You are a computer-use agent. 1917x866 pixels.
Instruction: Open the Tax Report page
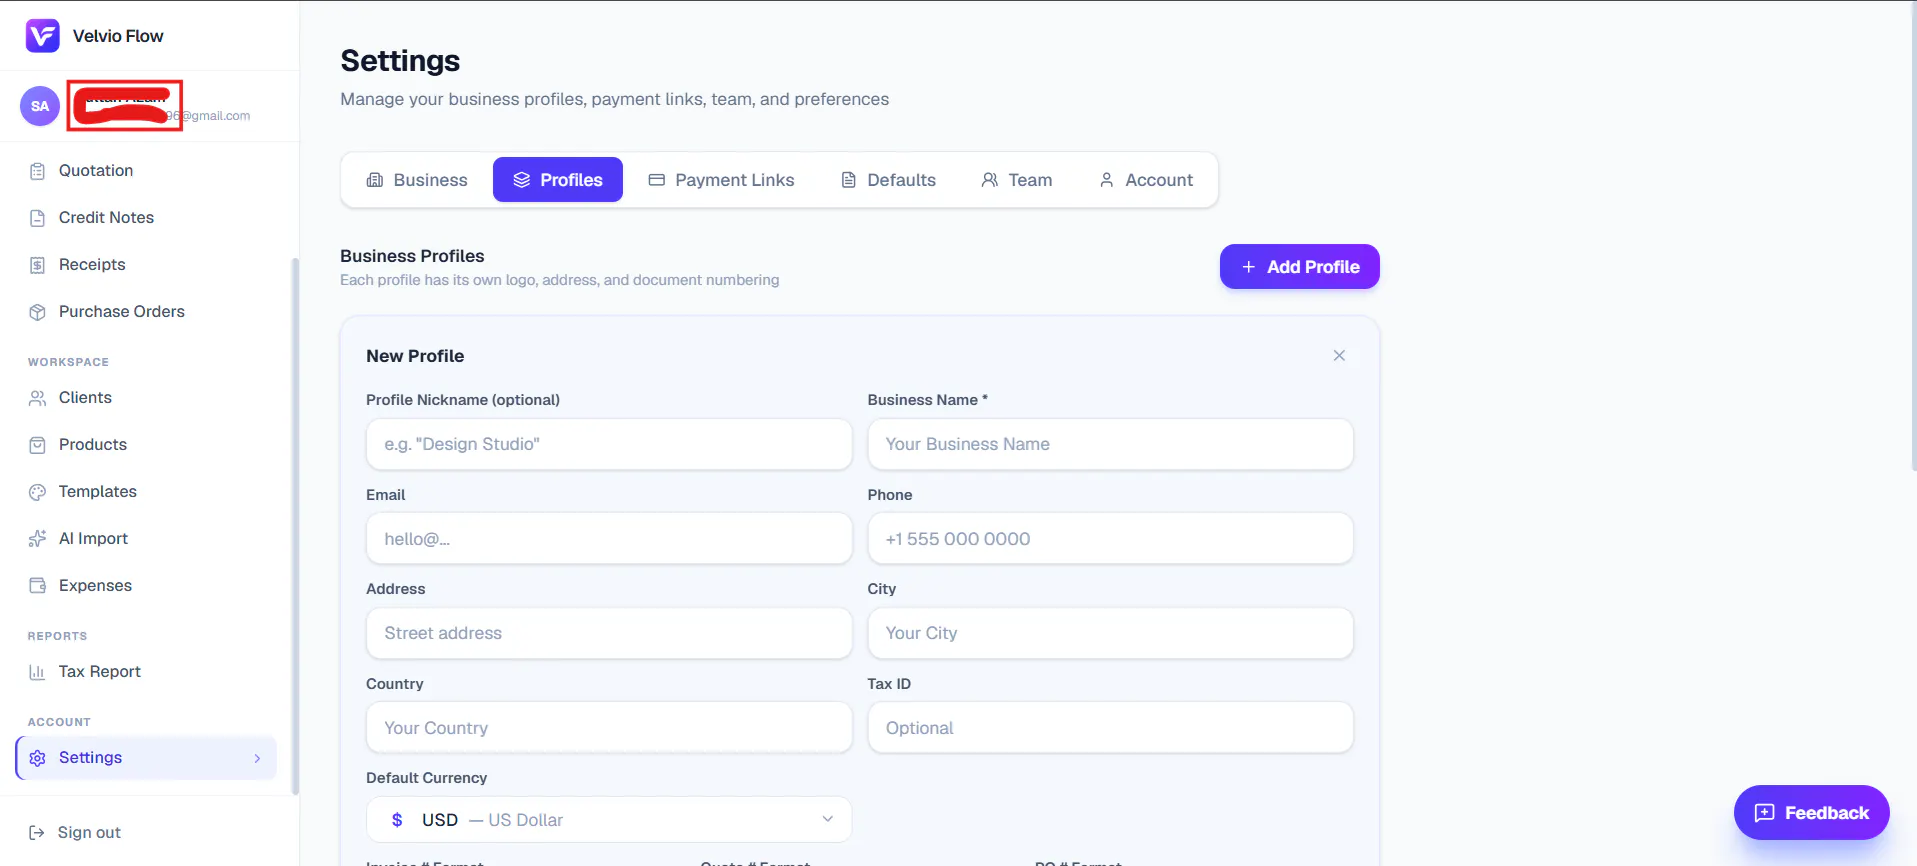point(146,672)
